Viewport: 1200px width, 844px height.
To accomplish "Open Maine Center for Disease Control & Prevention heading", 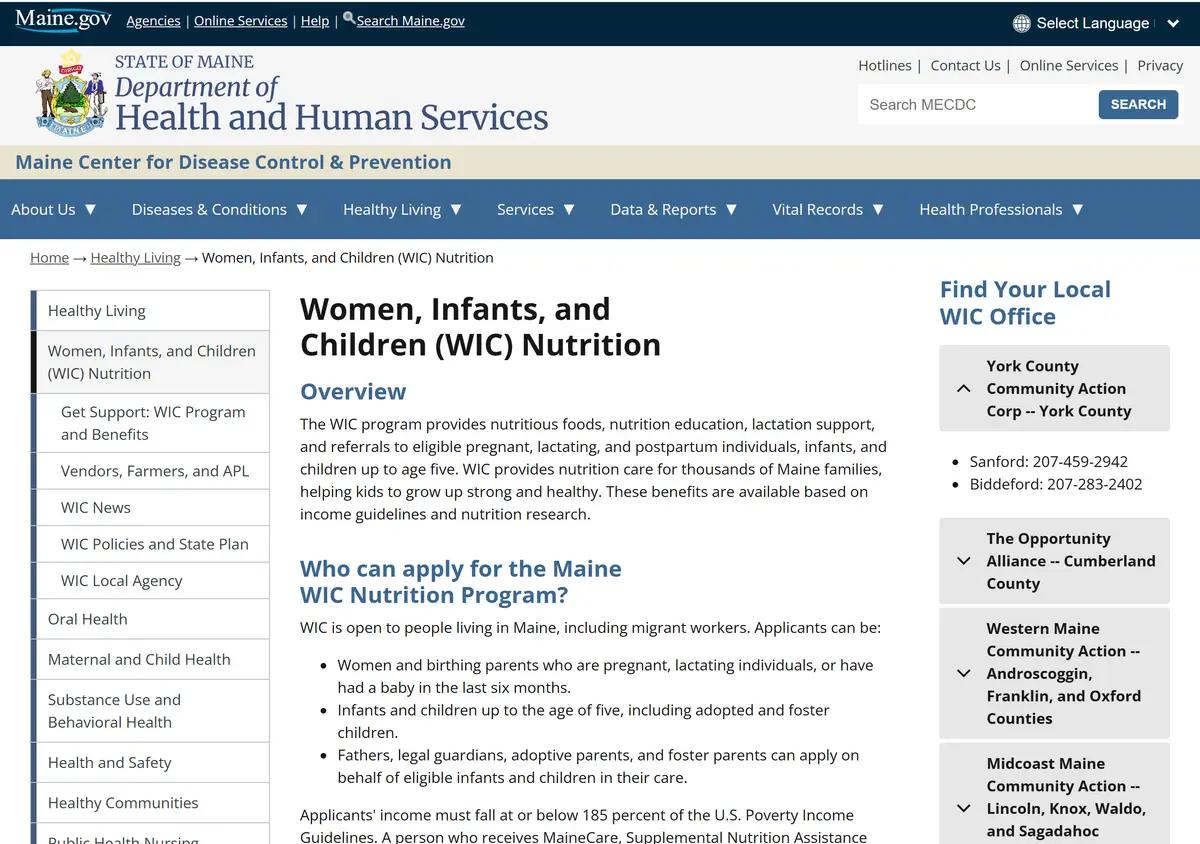I will click(x=233, y=162).
